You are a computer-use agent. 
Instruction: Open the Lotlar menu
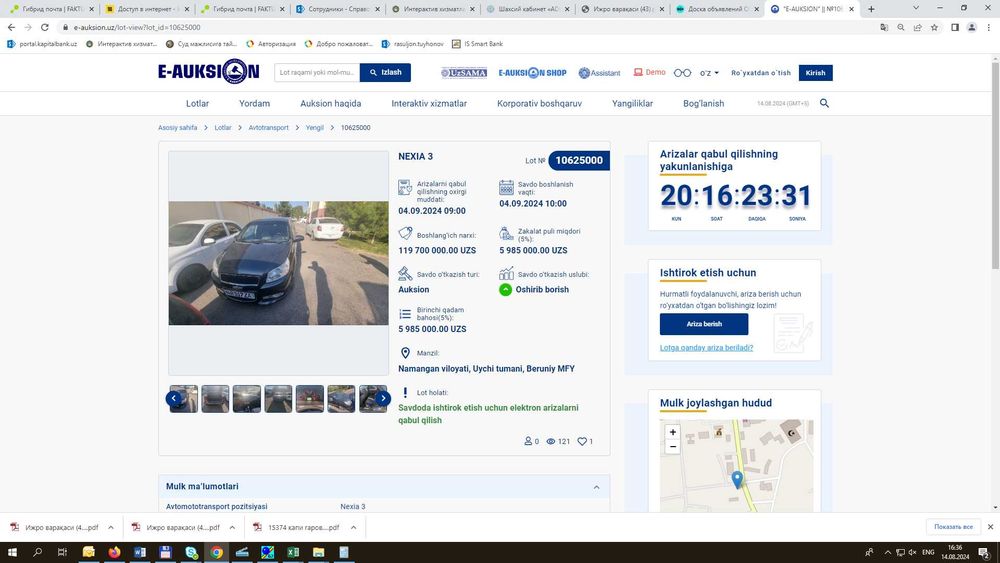click(197, 103)
